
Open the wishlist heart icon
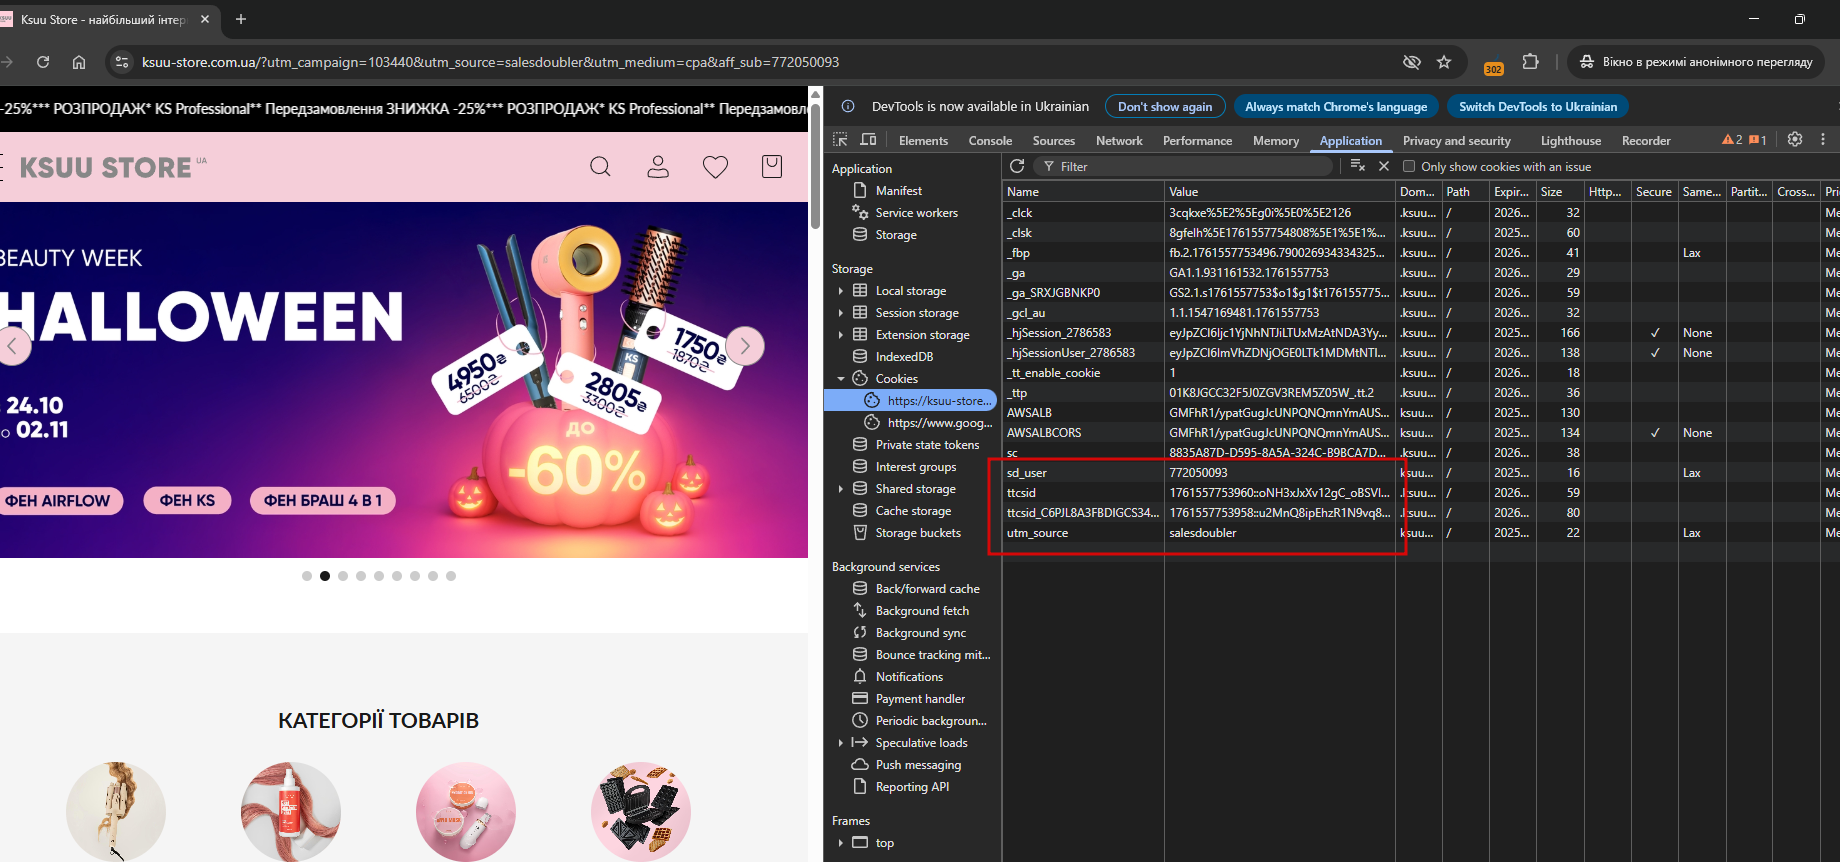715,167
